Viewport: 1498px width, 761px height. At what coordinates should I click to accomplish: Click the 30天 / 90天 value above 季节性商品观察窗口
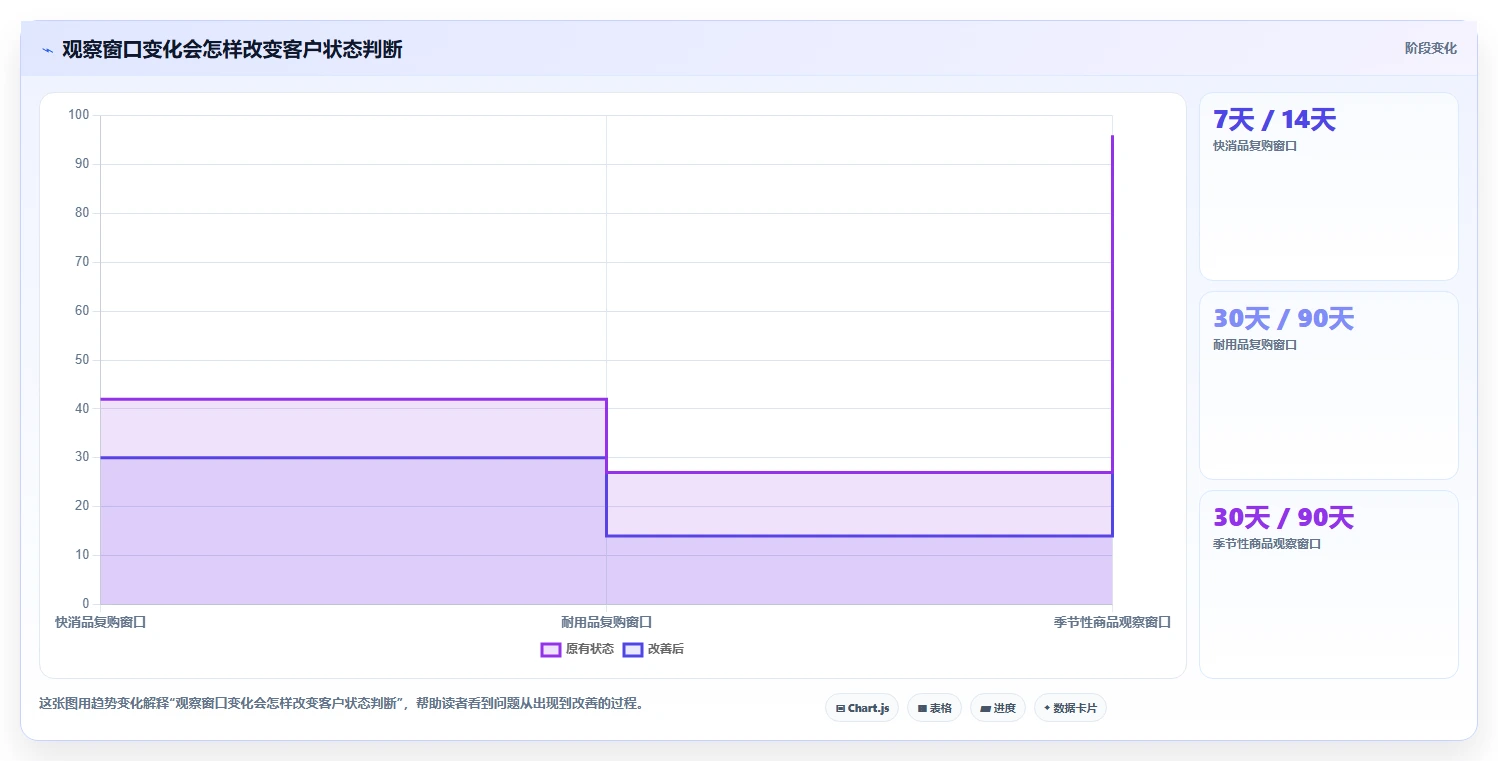click(1283, 518)
